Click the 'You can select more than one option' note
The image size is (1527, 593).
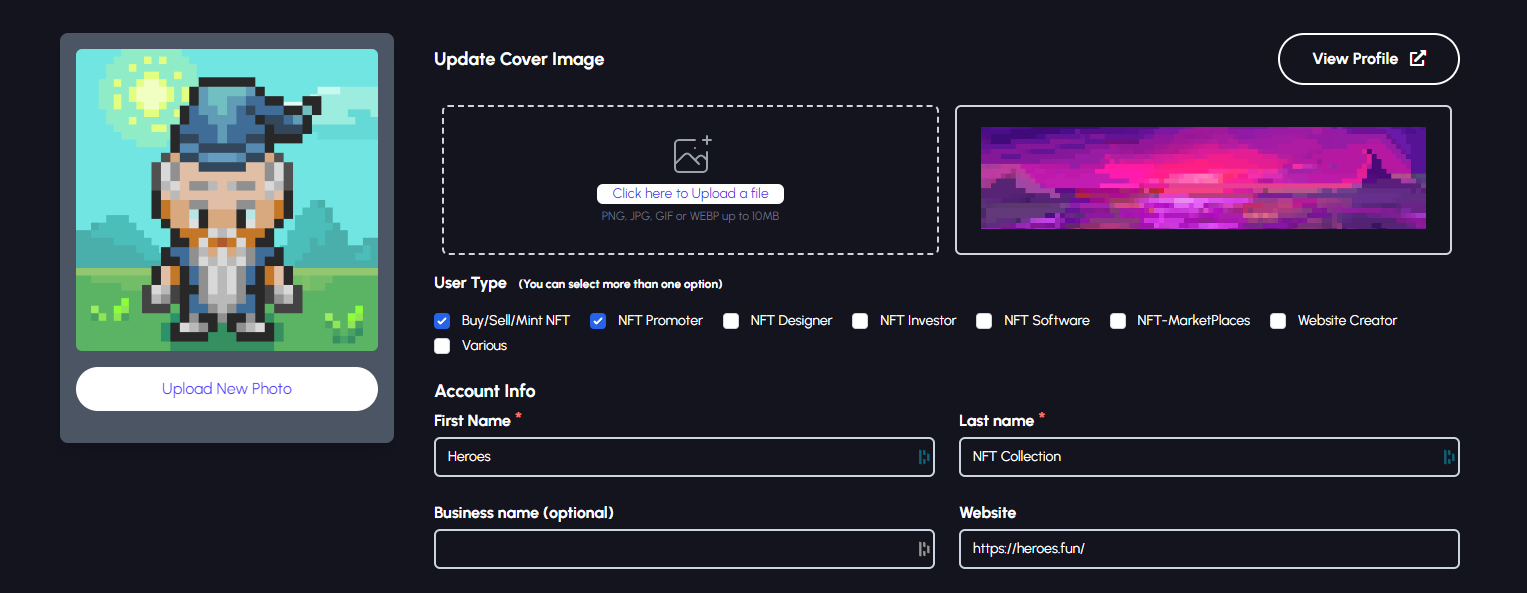[x=620, y=284]
